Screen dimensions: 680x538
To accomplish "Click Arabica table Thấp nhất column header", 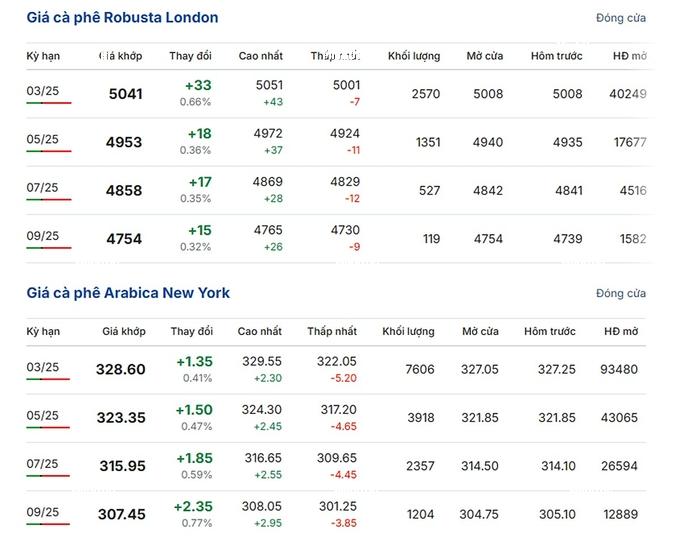I will [x=332, y=331].
